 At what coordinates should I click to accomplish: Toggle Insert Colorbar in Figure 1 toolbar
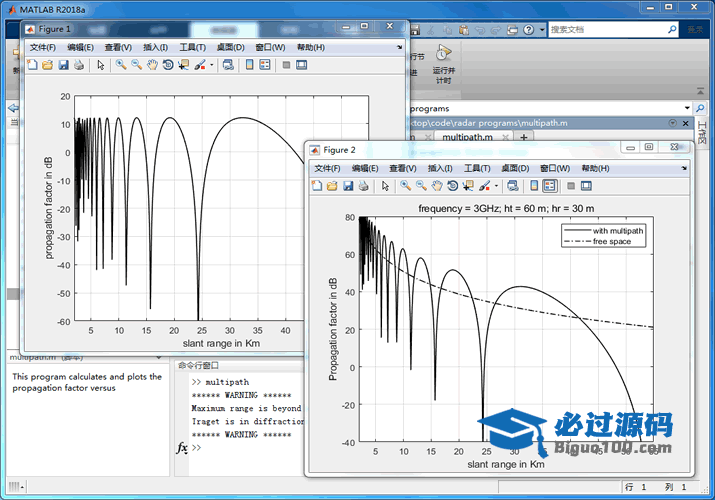click(x=249, y=65)
